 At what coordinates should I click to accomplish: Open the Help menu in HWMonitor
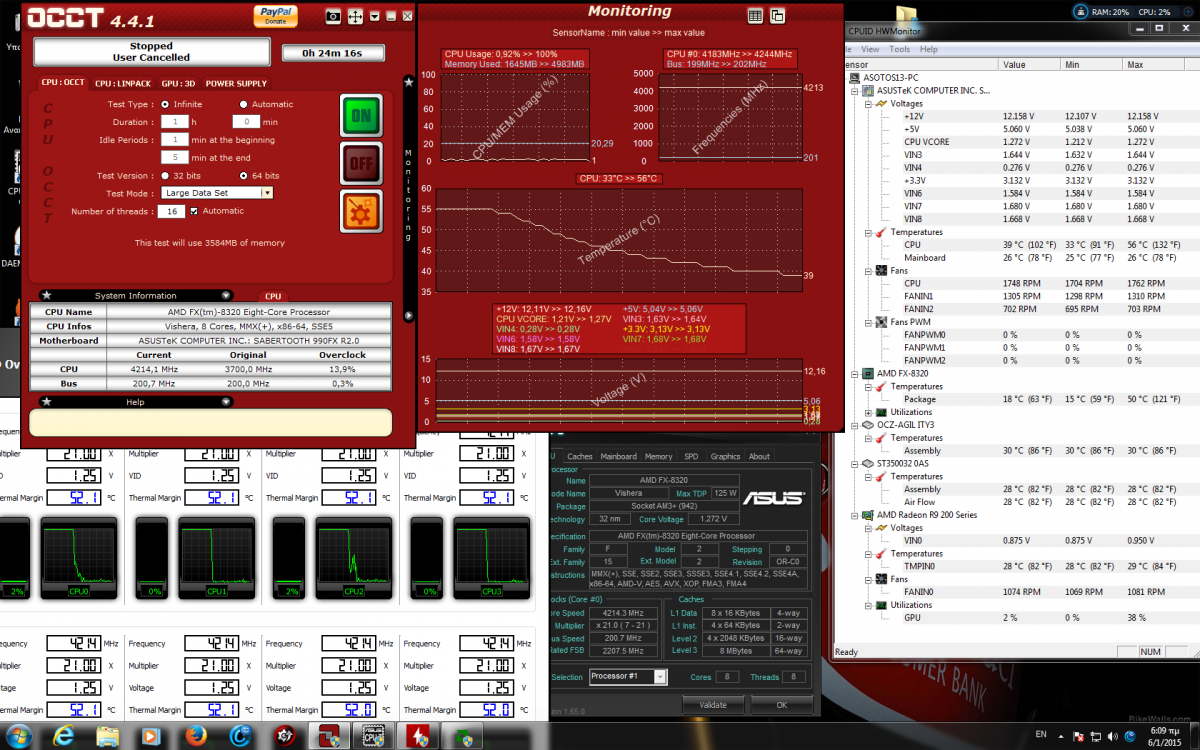(929, 49)
